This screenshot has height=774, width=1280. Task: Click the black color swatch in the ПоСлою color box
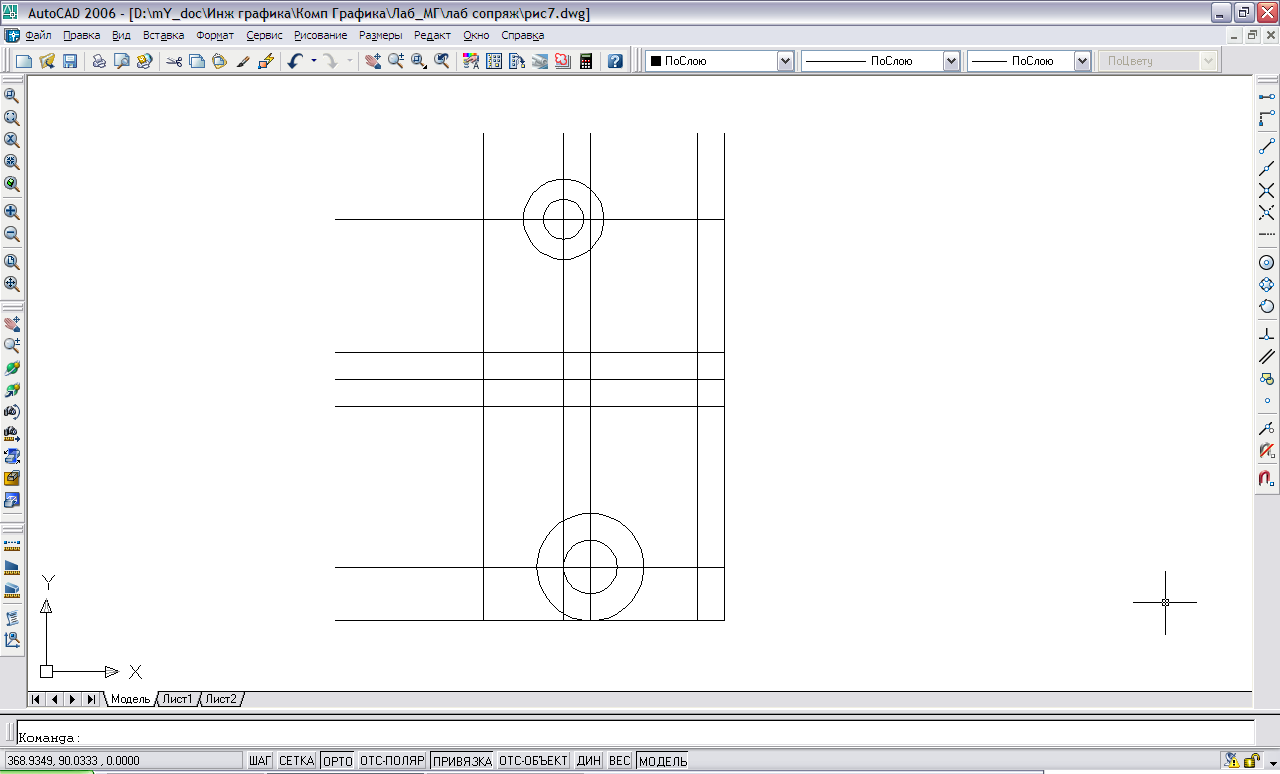pos(655,61)
